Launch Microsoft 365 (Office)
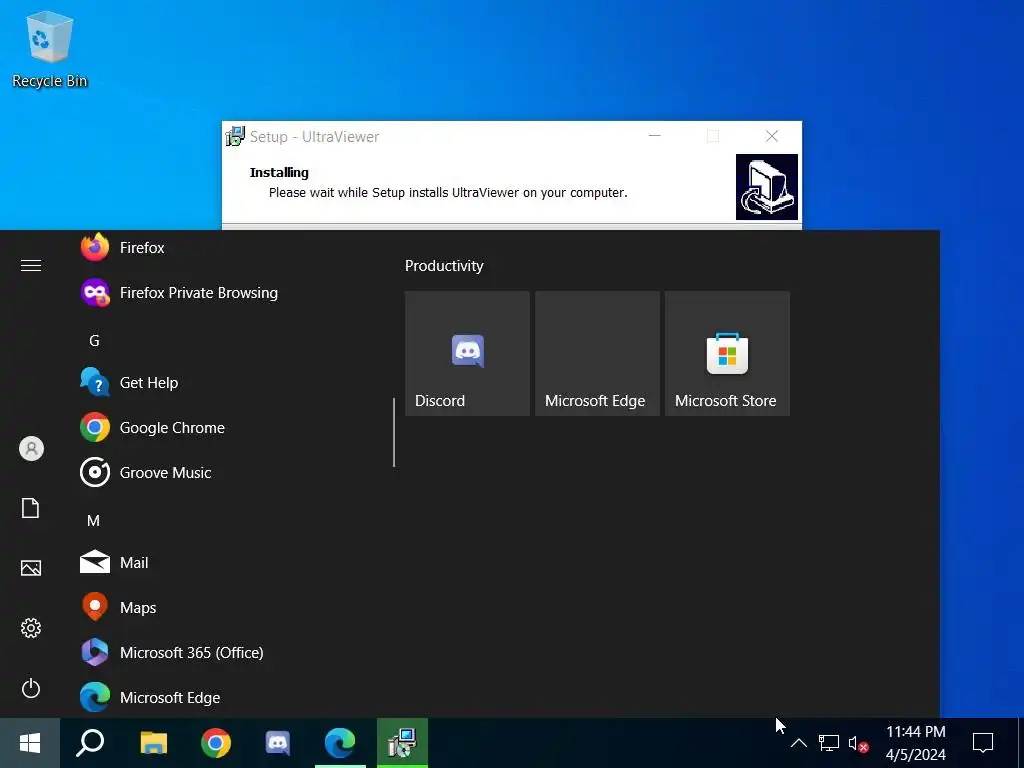The image size is (1024, 768). click(225, 653)
